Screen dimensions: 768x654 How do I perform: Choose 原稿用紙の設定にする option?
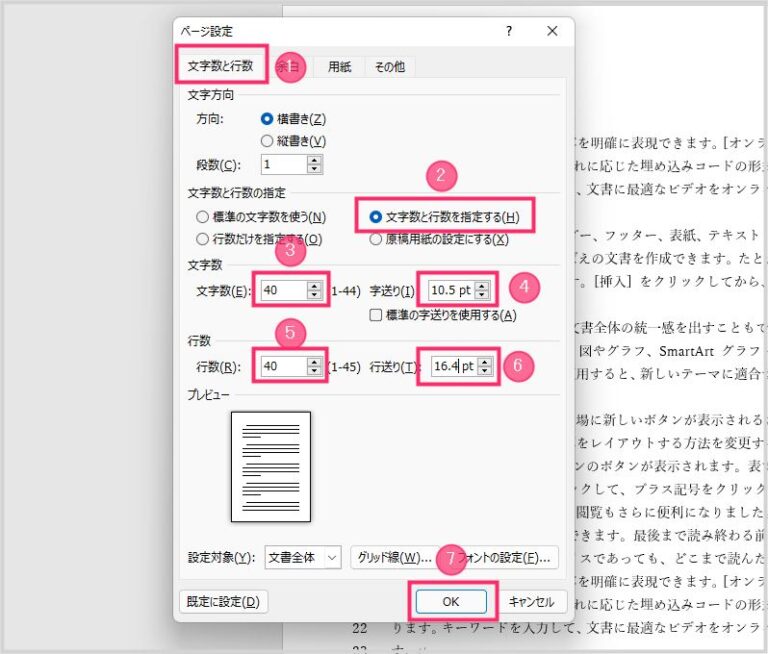click(439, 239)
